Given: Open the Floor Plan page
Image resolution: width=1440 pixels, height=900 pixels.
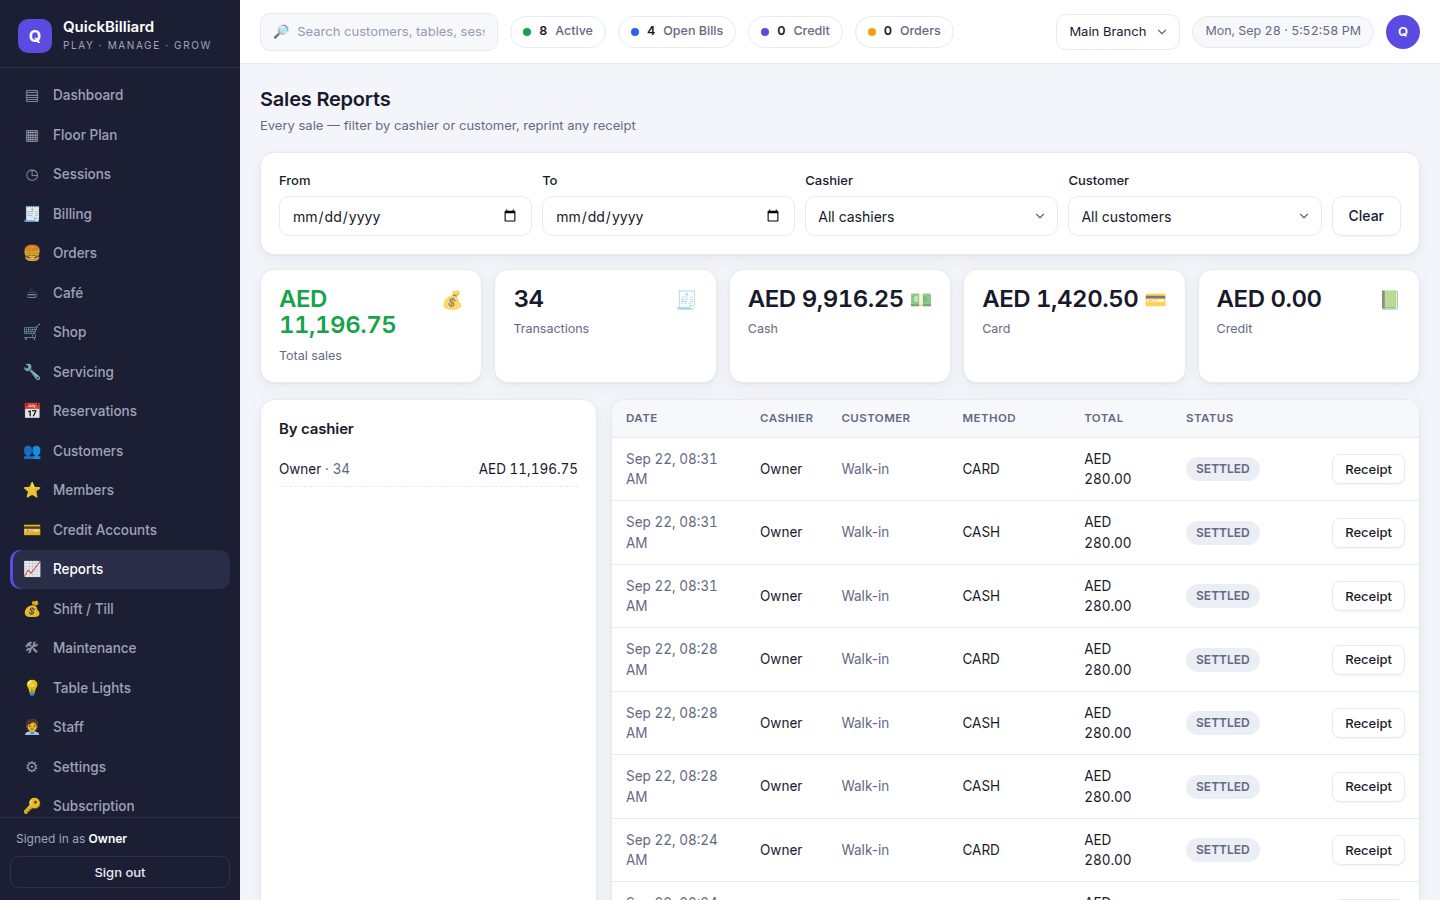Looking at the screenshot, I should [x=120, y=135].
